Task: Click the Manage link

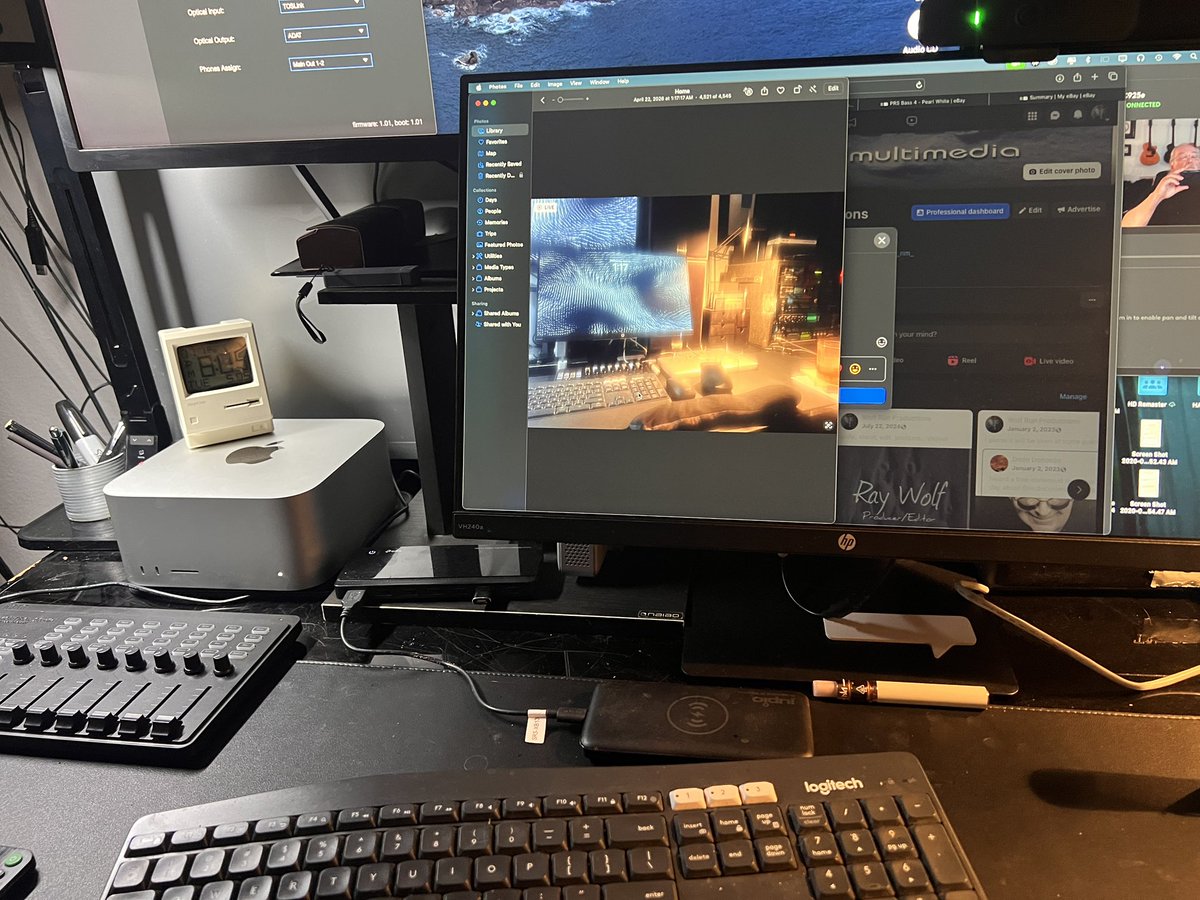Action: [1073, 396]
